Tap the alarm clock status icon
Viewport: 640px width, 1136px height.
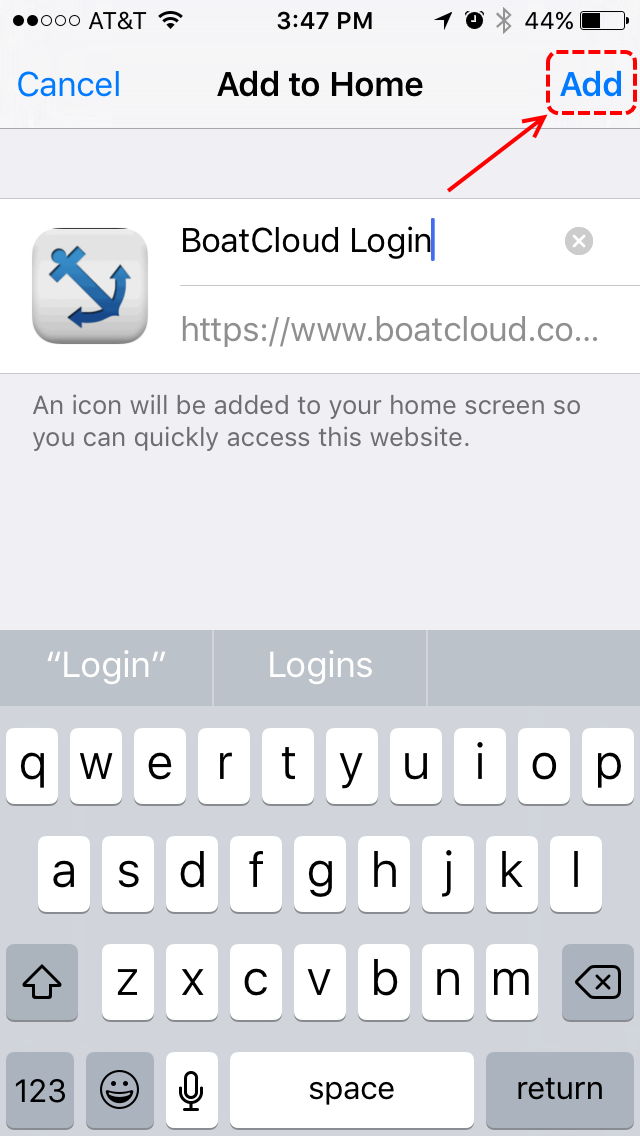pyautogui.click(x=475, y=21)
